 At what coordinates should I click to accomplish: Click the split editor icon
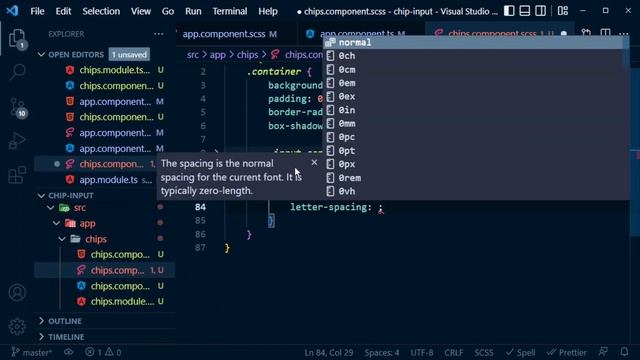pyautogui.click(x=605, y=33)
